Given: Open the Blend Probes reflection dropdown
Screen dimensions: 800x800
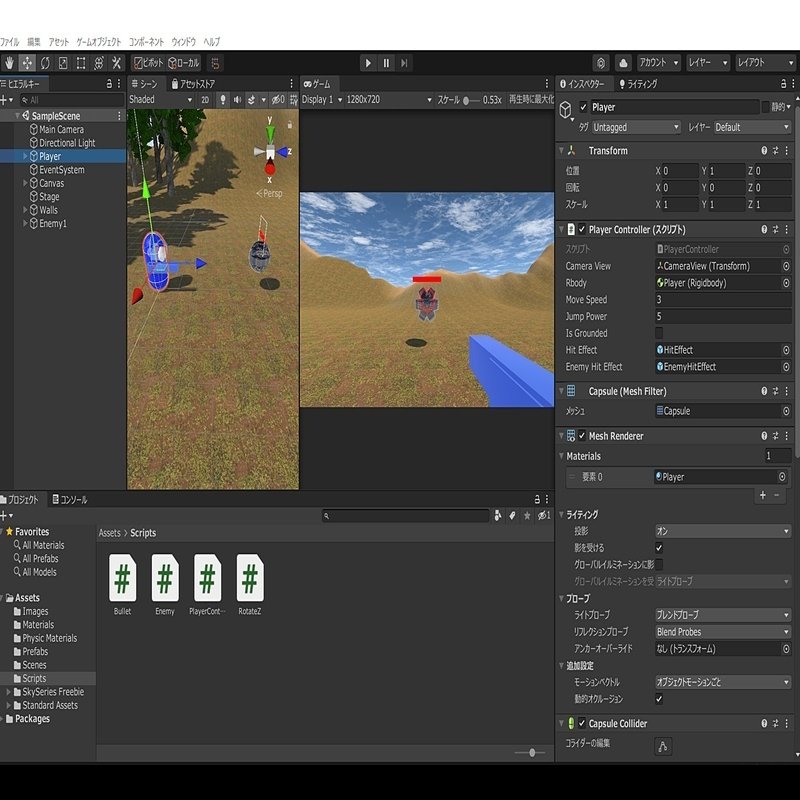Looking at the screenshot, I should pos(723,632).
